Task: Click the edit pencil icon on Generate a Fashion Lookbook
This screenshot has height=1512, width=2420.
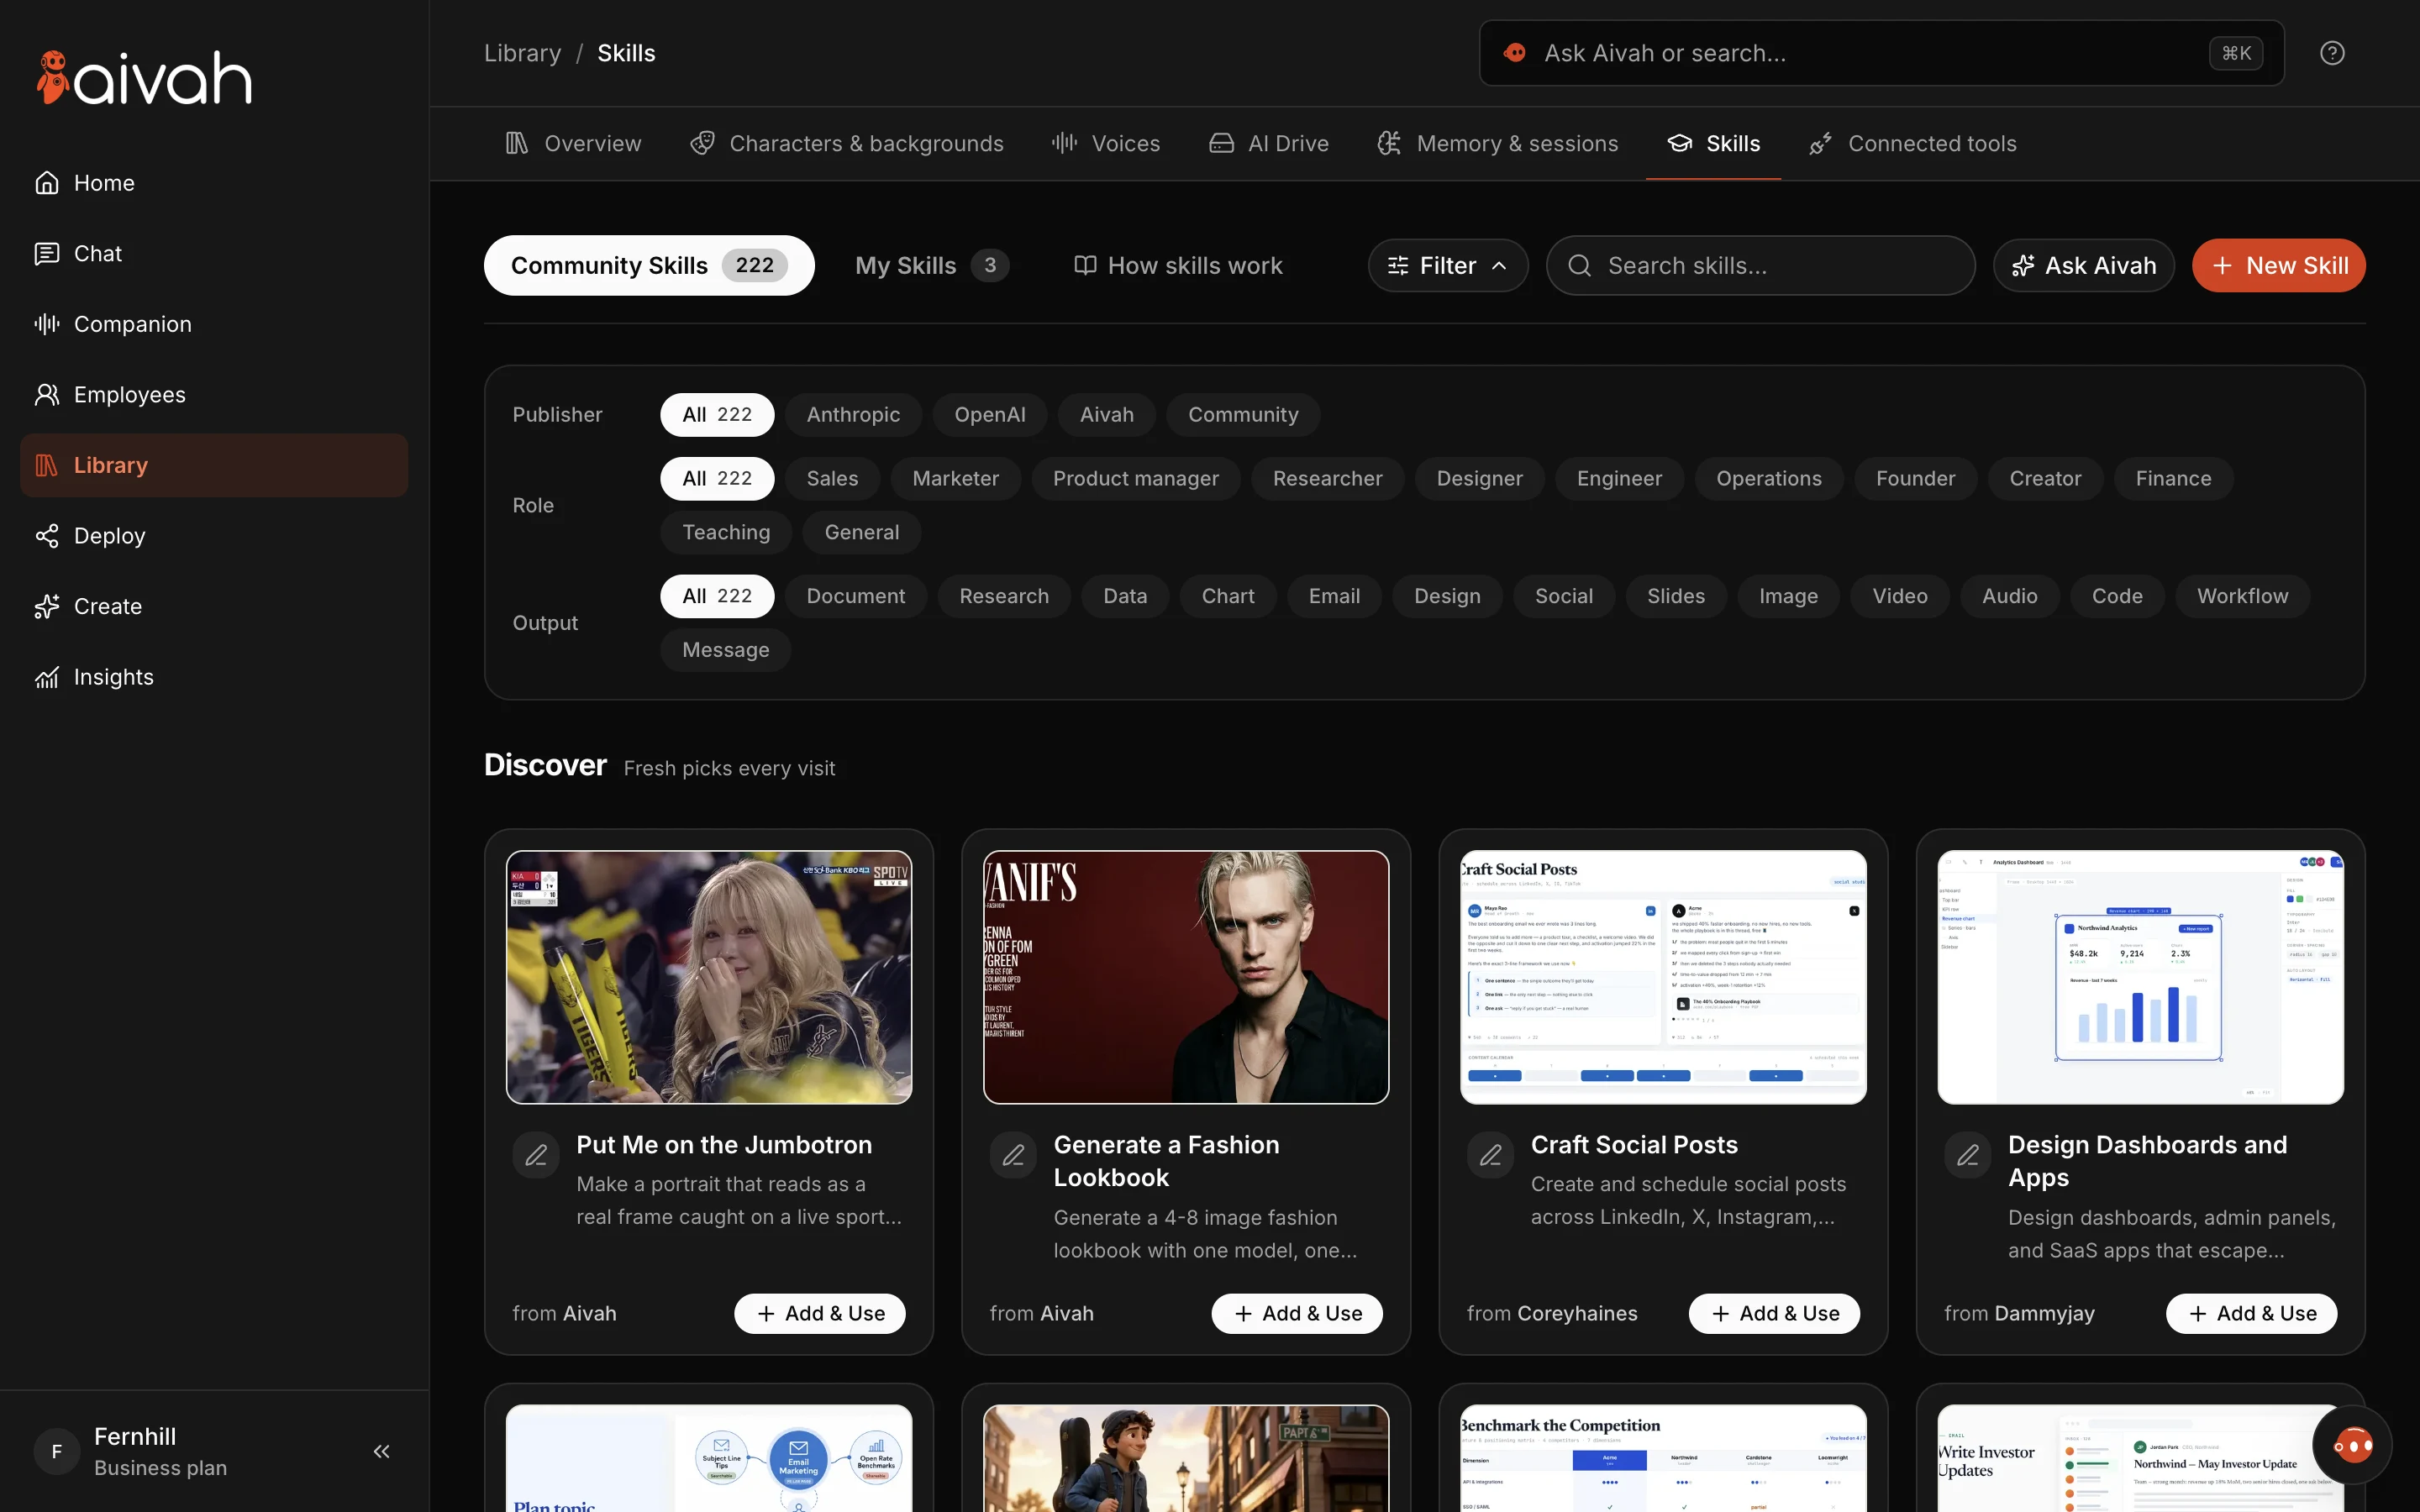Action: pos(1013,1155)
